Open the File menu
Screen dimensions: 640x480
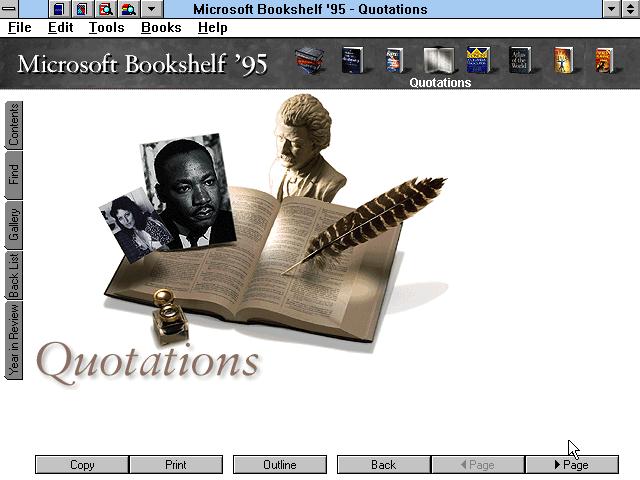(20, 28)
